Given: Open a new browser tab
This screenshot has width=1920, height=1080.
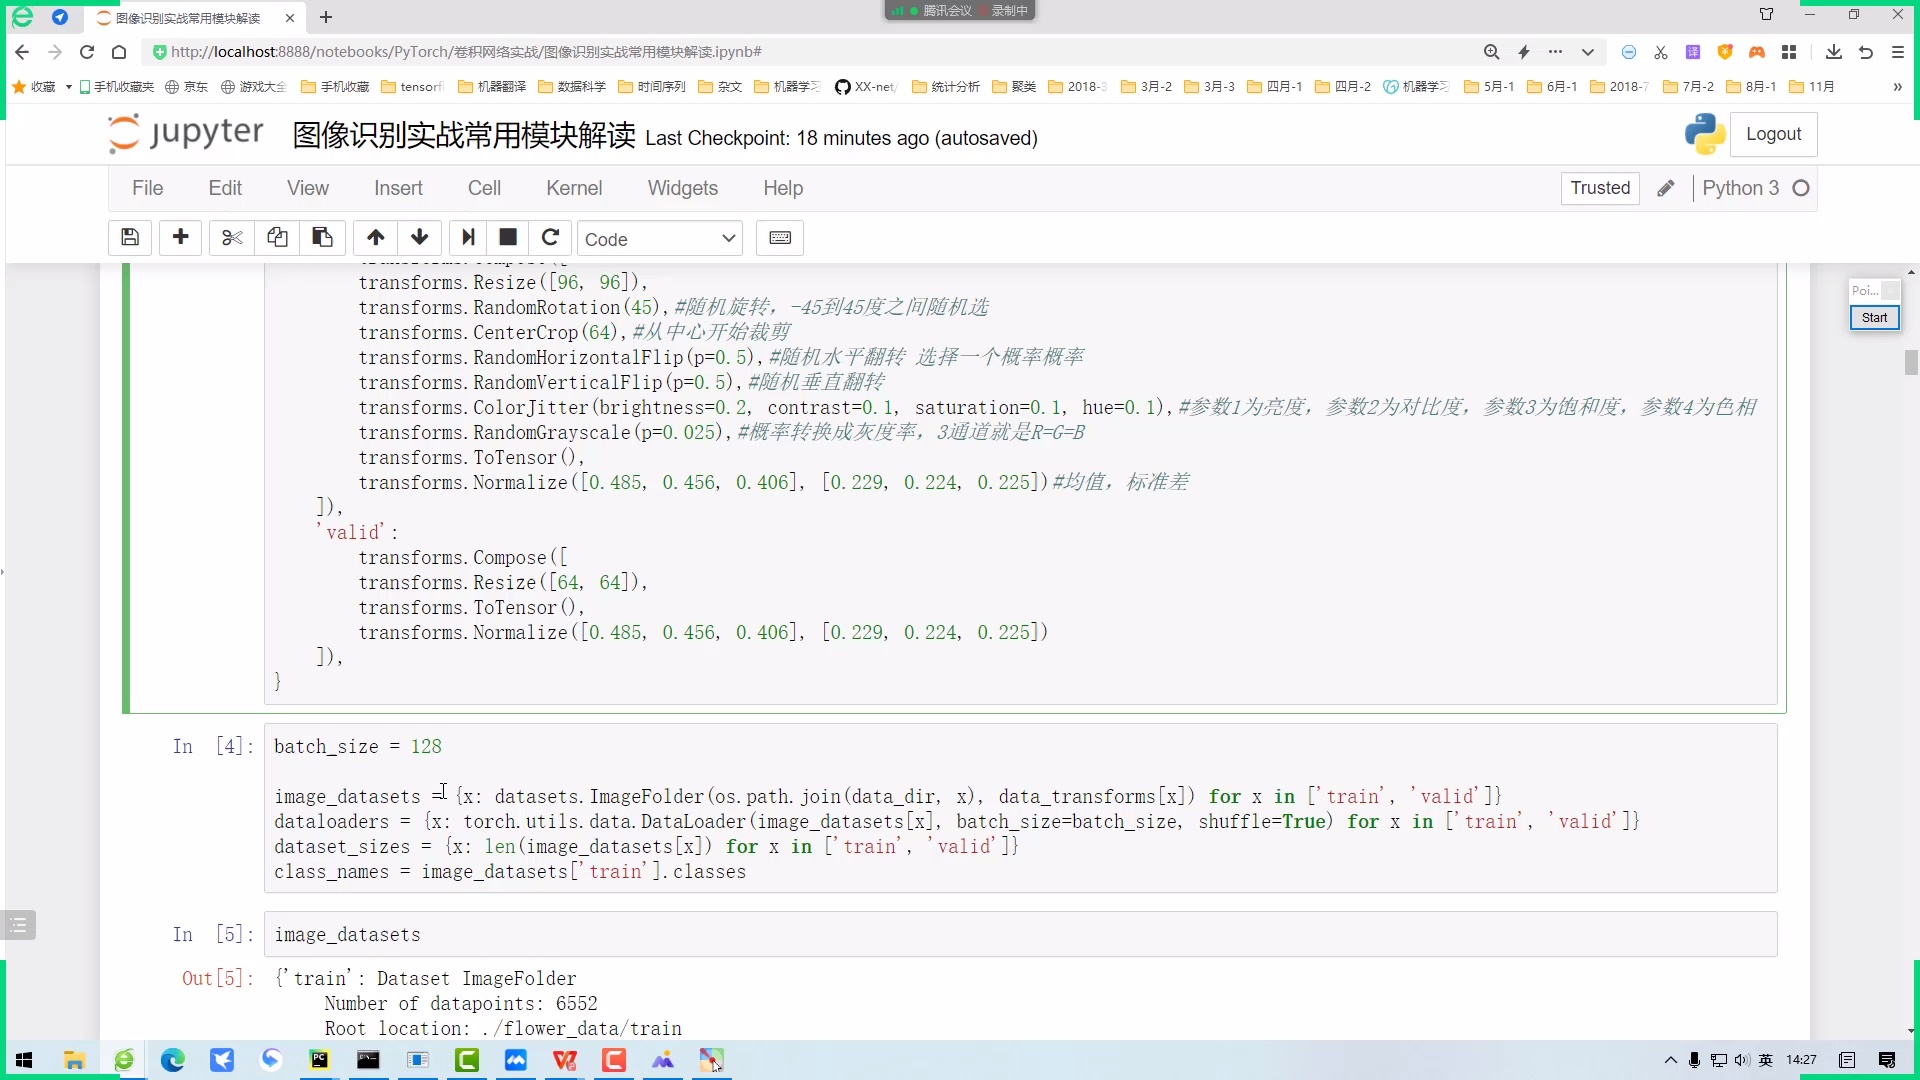Looking at the screenshot, I should coord(326,17).
